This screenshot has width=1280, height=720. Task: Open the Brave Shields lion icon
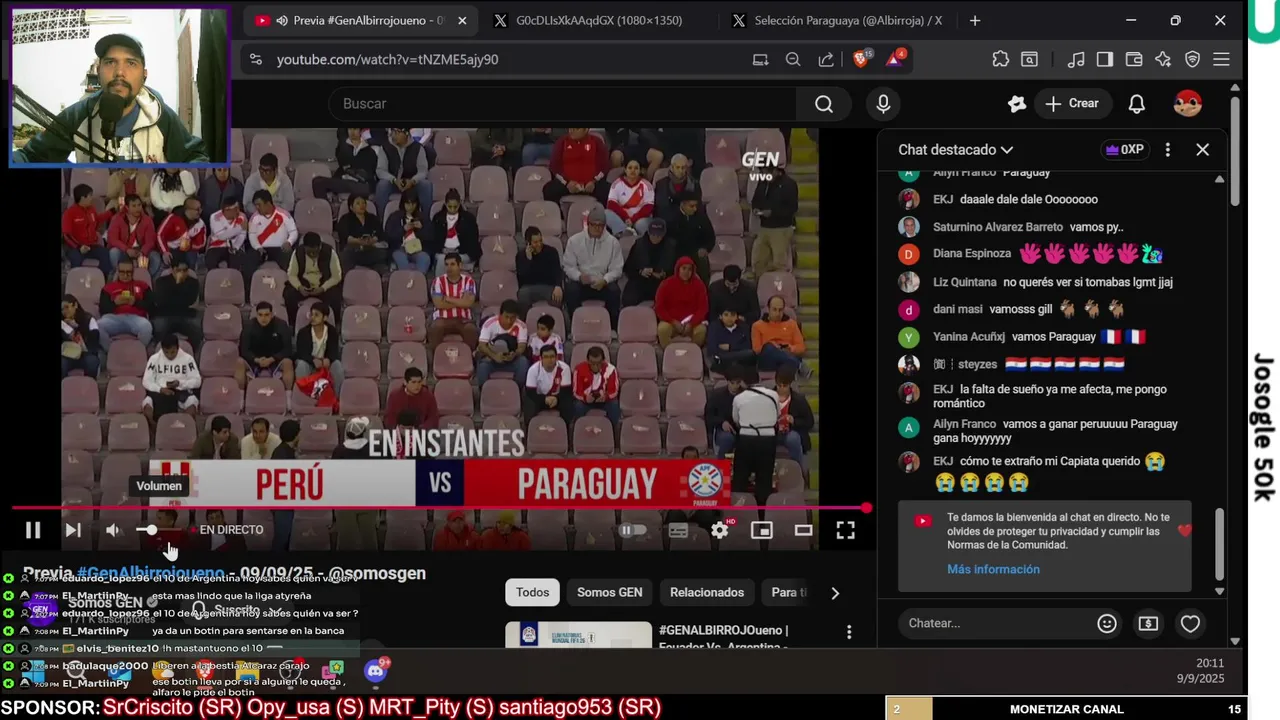(860, 59)
